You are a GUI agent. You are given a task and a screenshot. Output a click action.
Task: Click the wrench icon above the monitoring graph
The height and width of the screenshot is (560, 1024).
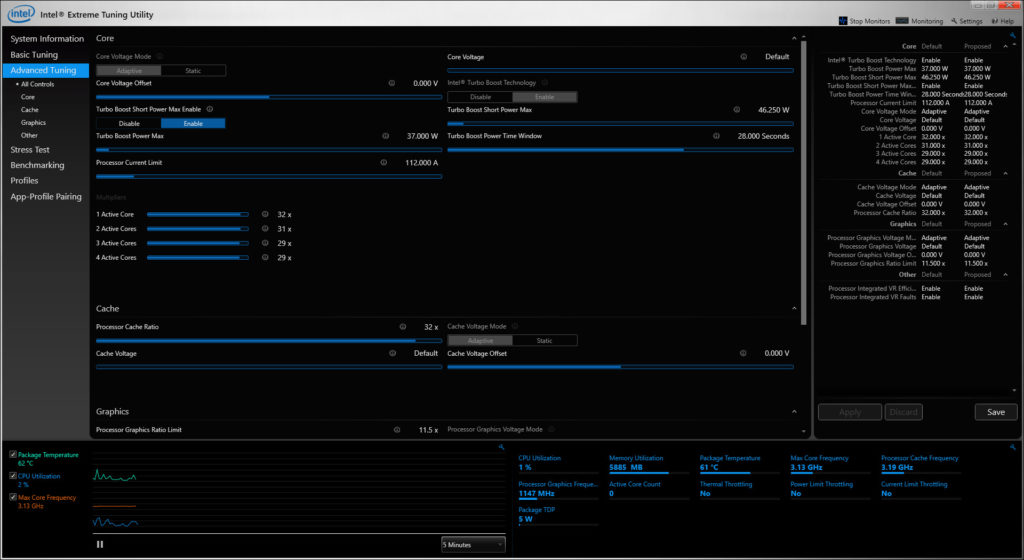click(502, 447)
